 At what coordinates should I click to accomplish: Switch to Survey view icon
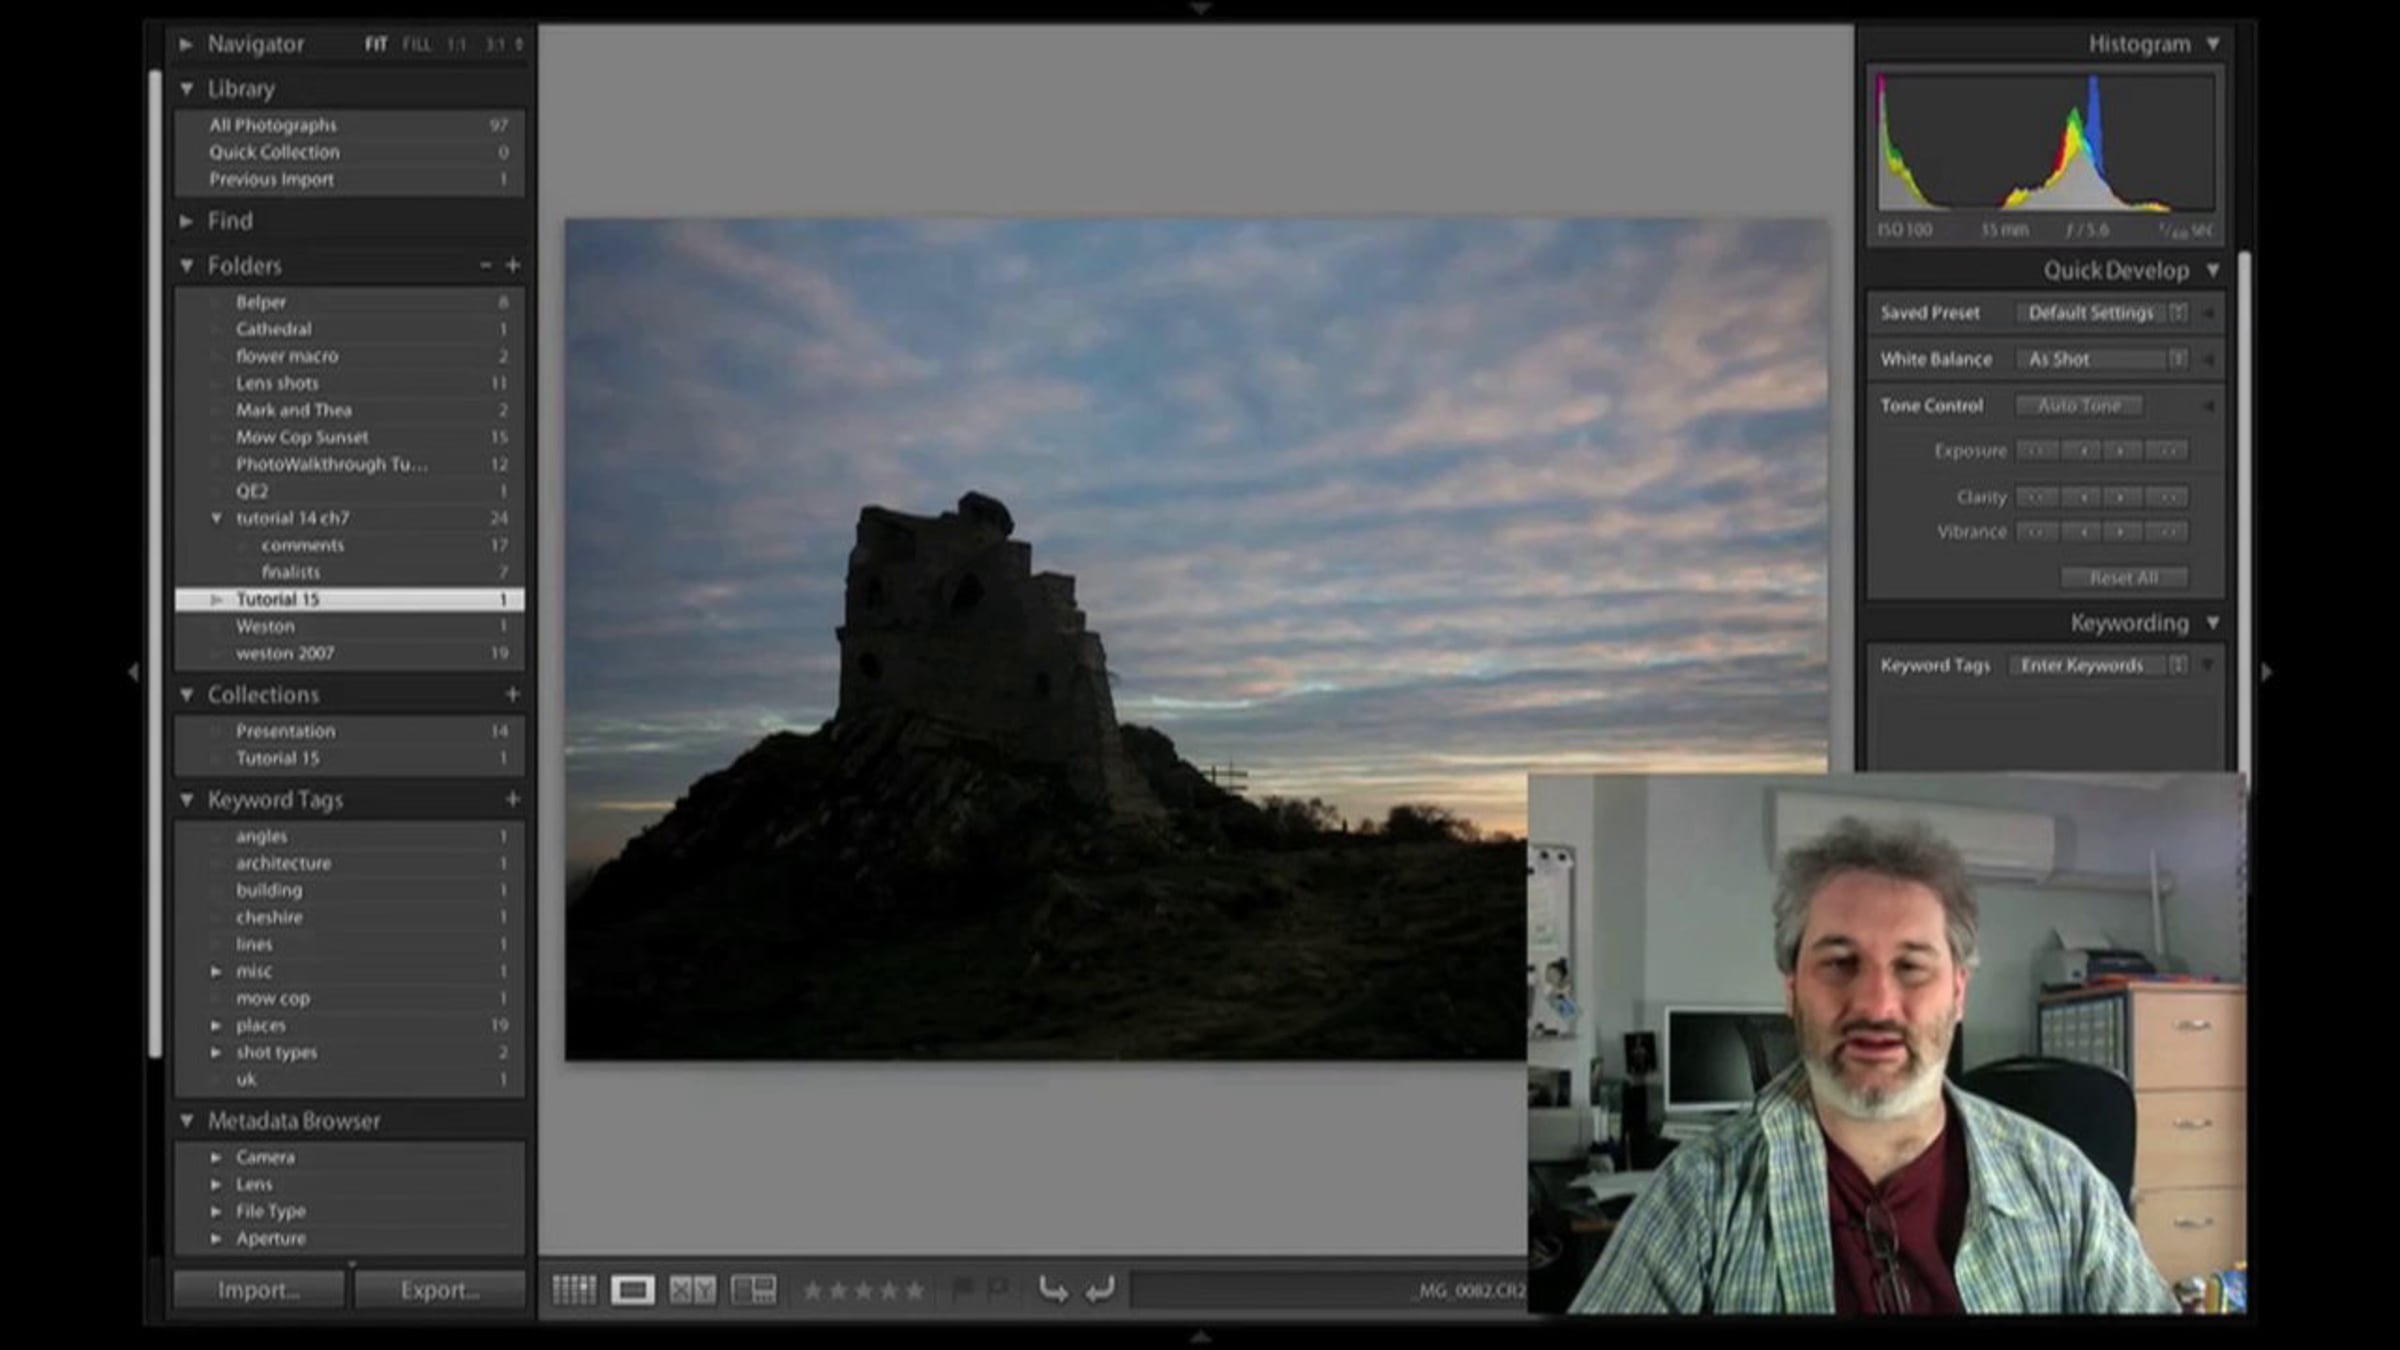tap(753, 1290)
